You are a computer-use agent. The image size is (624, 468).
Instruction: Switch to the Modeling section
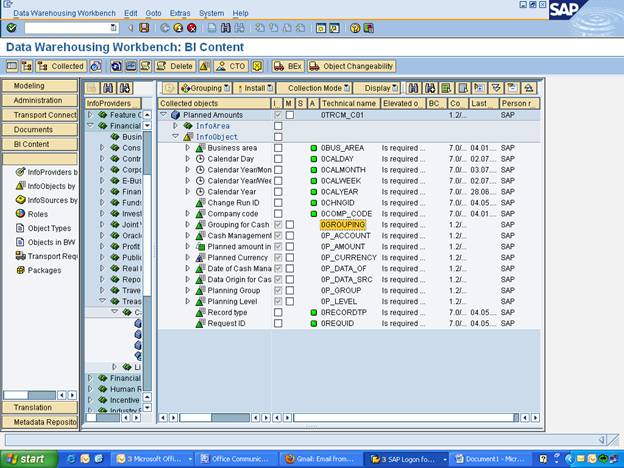pyautogui.click(x=40, y=86)
